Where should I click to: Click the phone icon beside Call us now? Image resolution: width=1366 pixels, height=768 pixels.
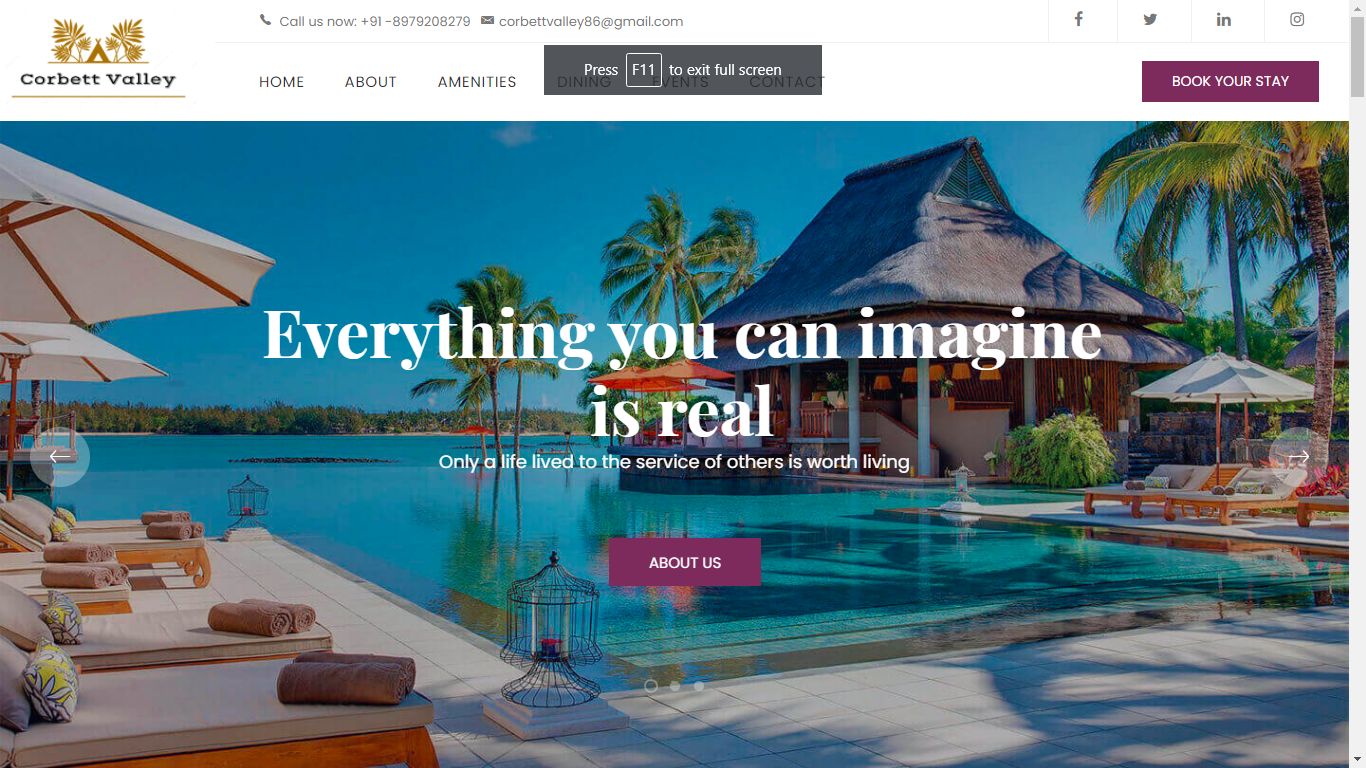tap(265, 20)
